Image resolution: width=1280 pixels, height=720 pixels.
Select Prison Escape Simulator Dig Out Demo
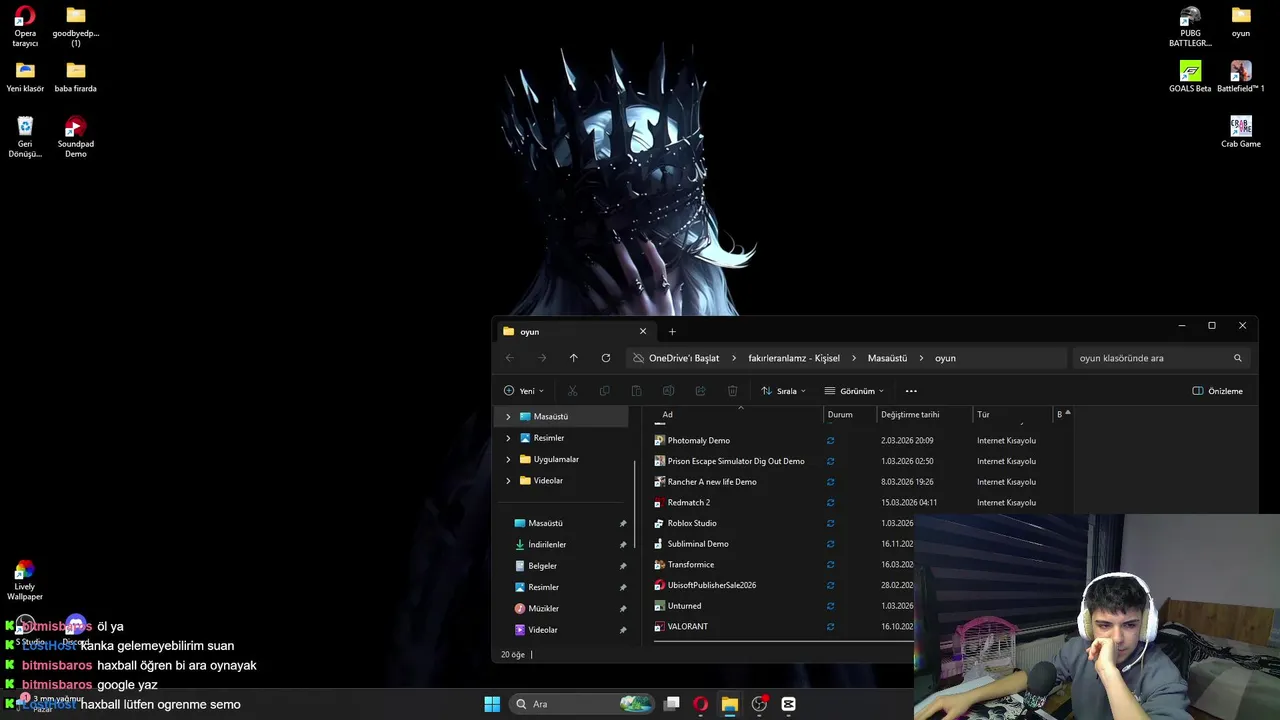click(x=736, y=461)
